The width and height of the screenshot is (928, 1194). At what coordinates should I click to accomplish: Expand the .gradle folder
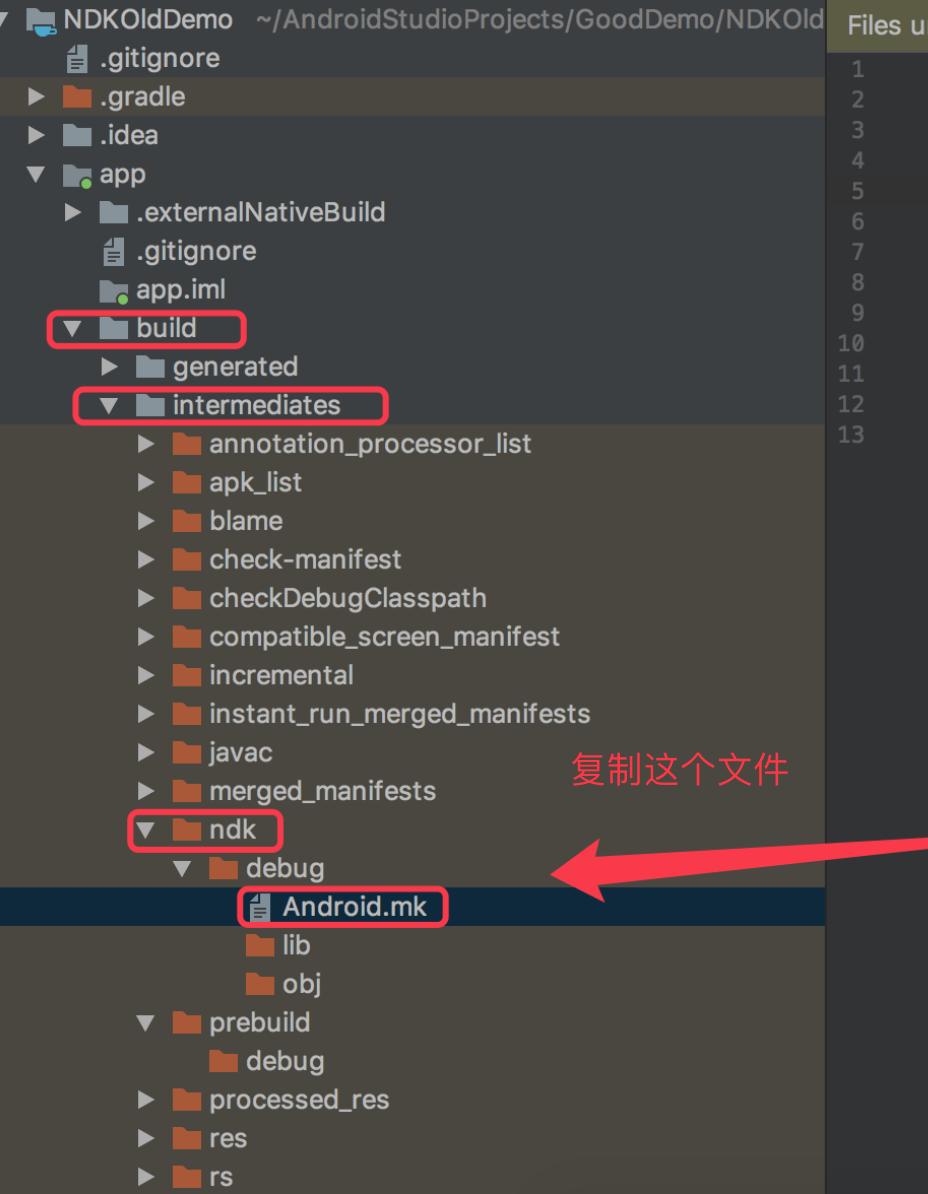[36, 96]
